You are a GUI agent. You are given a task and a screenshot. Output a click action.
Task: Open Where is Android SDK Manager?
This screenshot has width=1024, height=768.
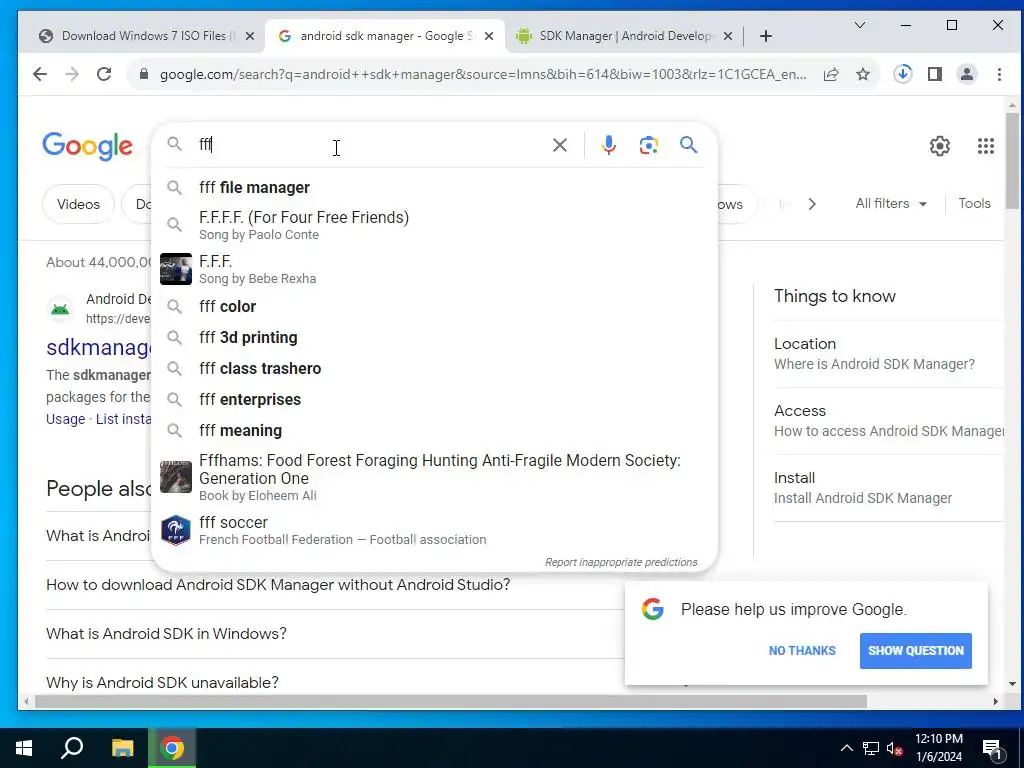(x=874, y=364)
